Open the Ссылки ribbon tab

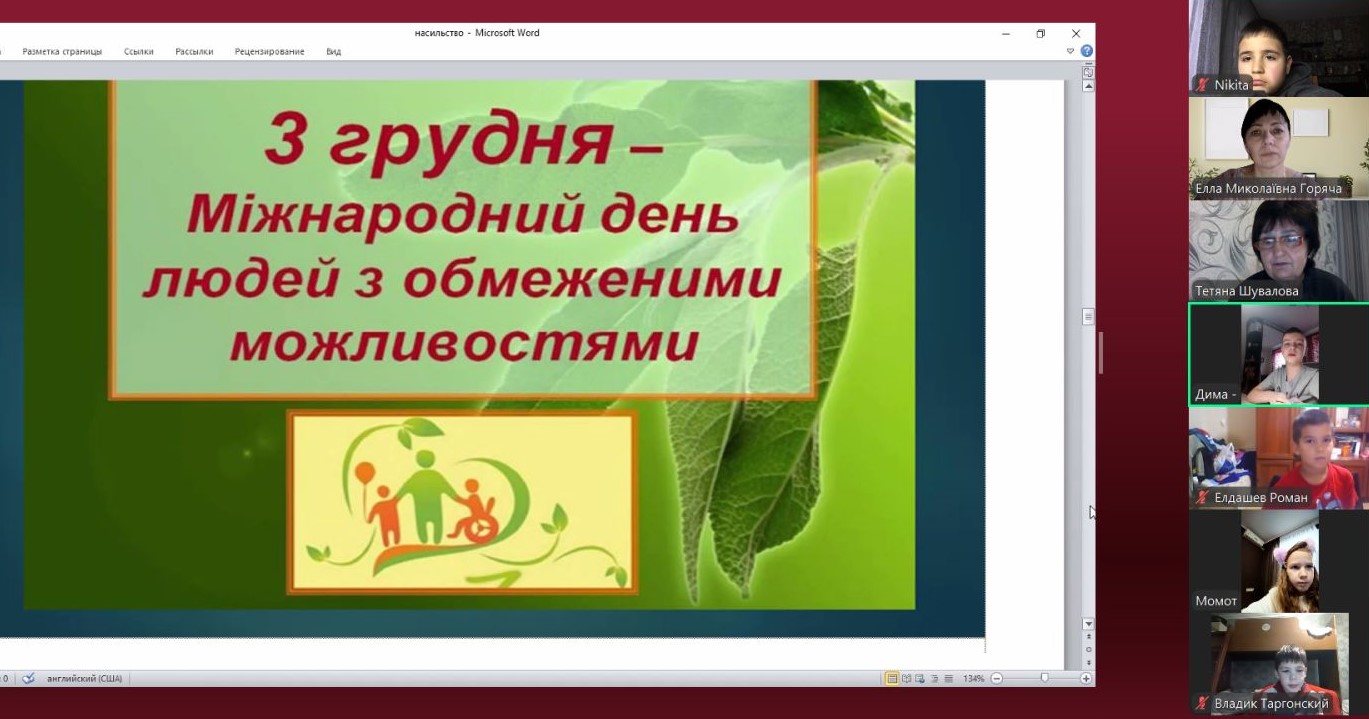139,51
